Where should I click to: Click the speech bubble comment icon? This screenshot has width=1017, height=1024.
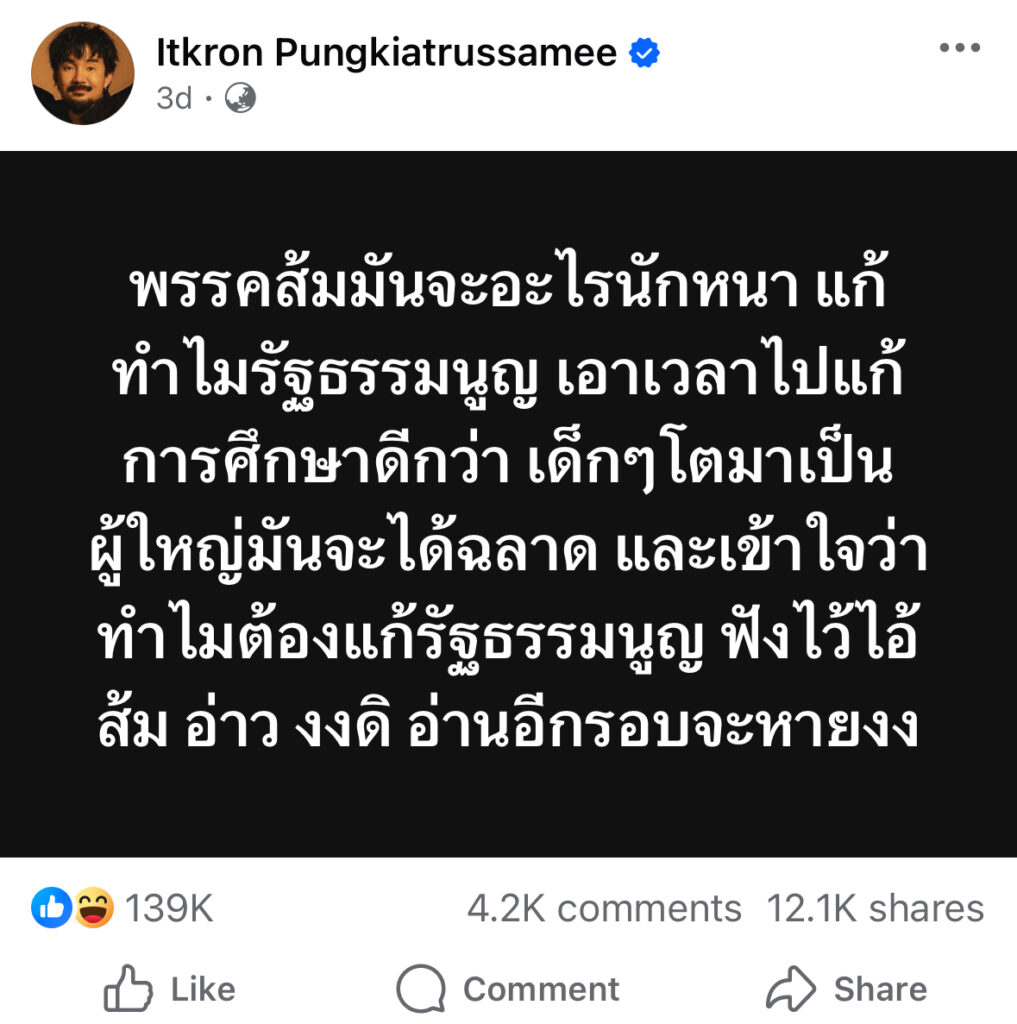[x=421, y=989]
